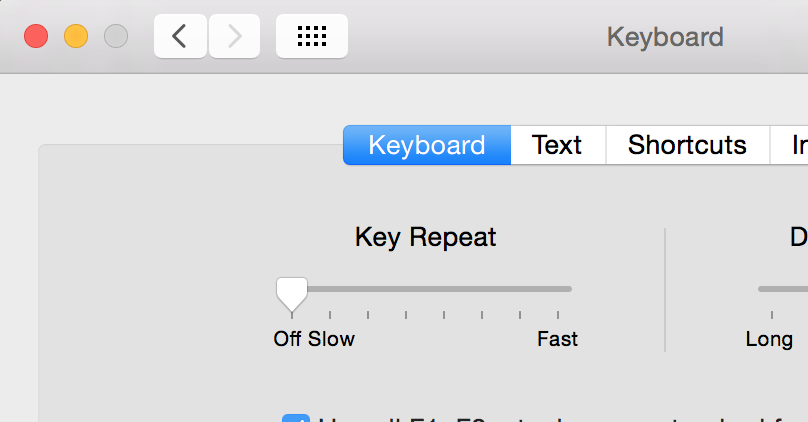Image resolution: width=808 pixels, height=422 pixels.
Task: Toggle the blue checkbox below Key Repeat
Action: point(296,418)
